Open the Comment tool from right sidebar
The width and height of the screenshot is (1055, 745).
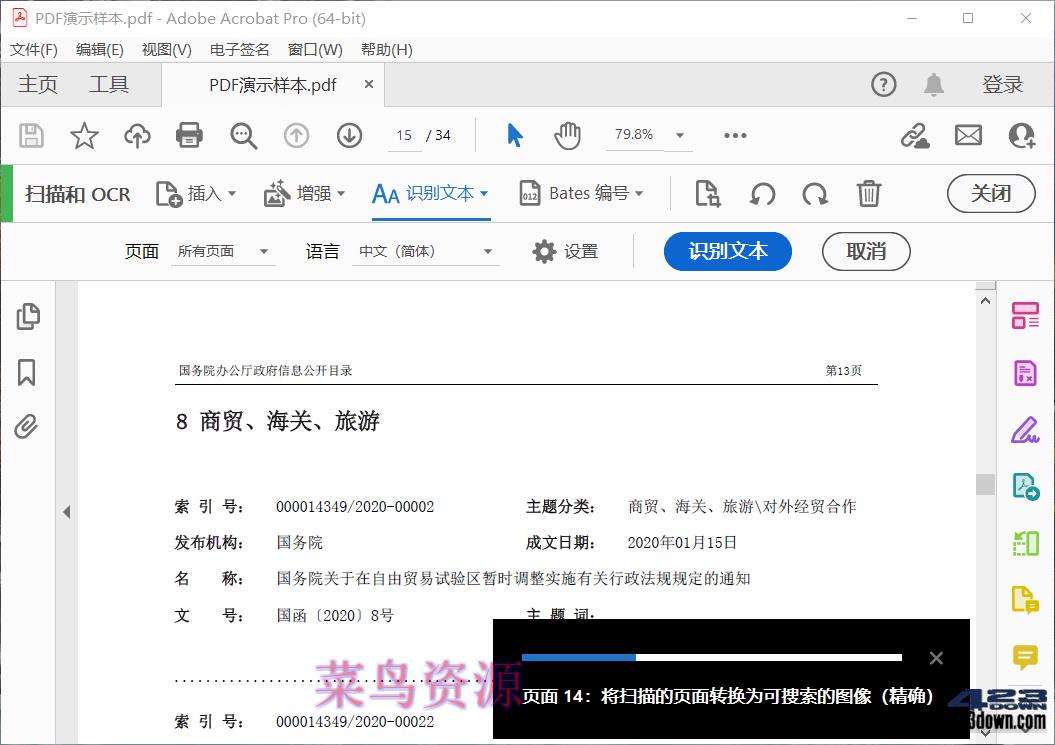(1024, 658)
